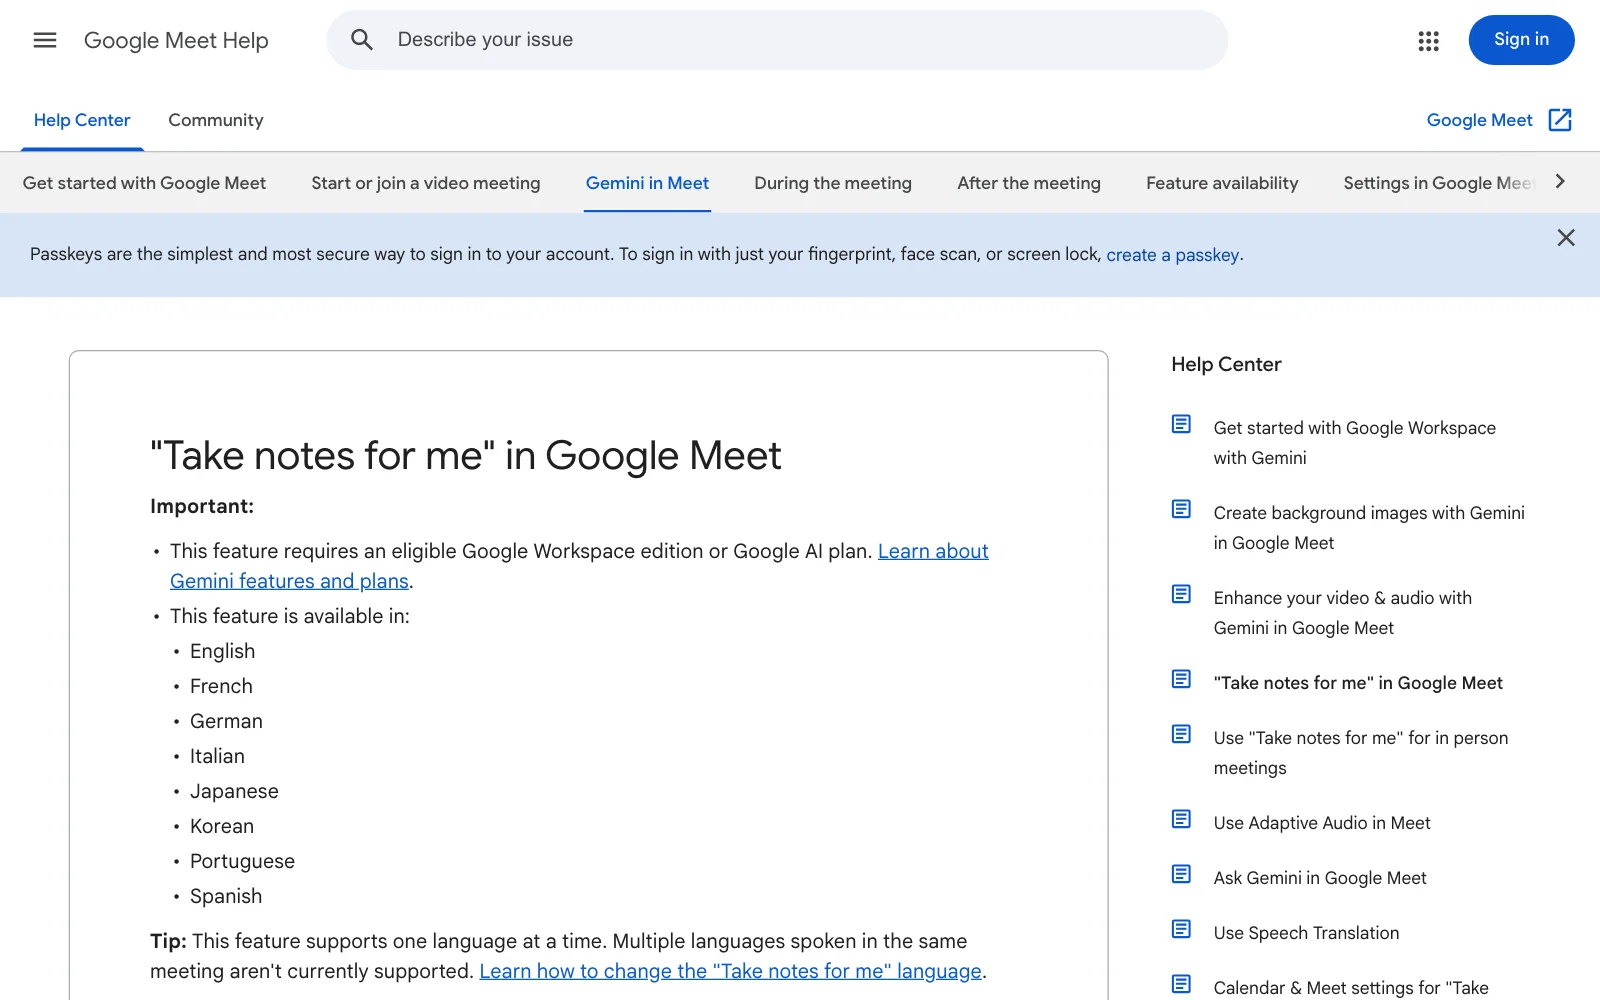Click article icon beside Use "Take notes for me" in person
This screenshot has height=1000, width=1600.
pos(1181,734)
